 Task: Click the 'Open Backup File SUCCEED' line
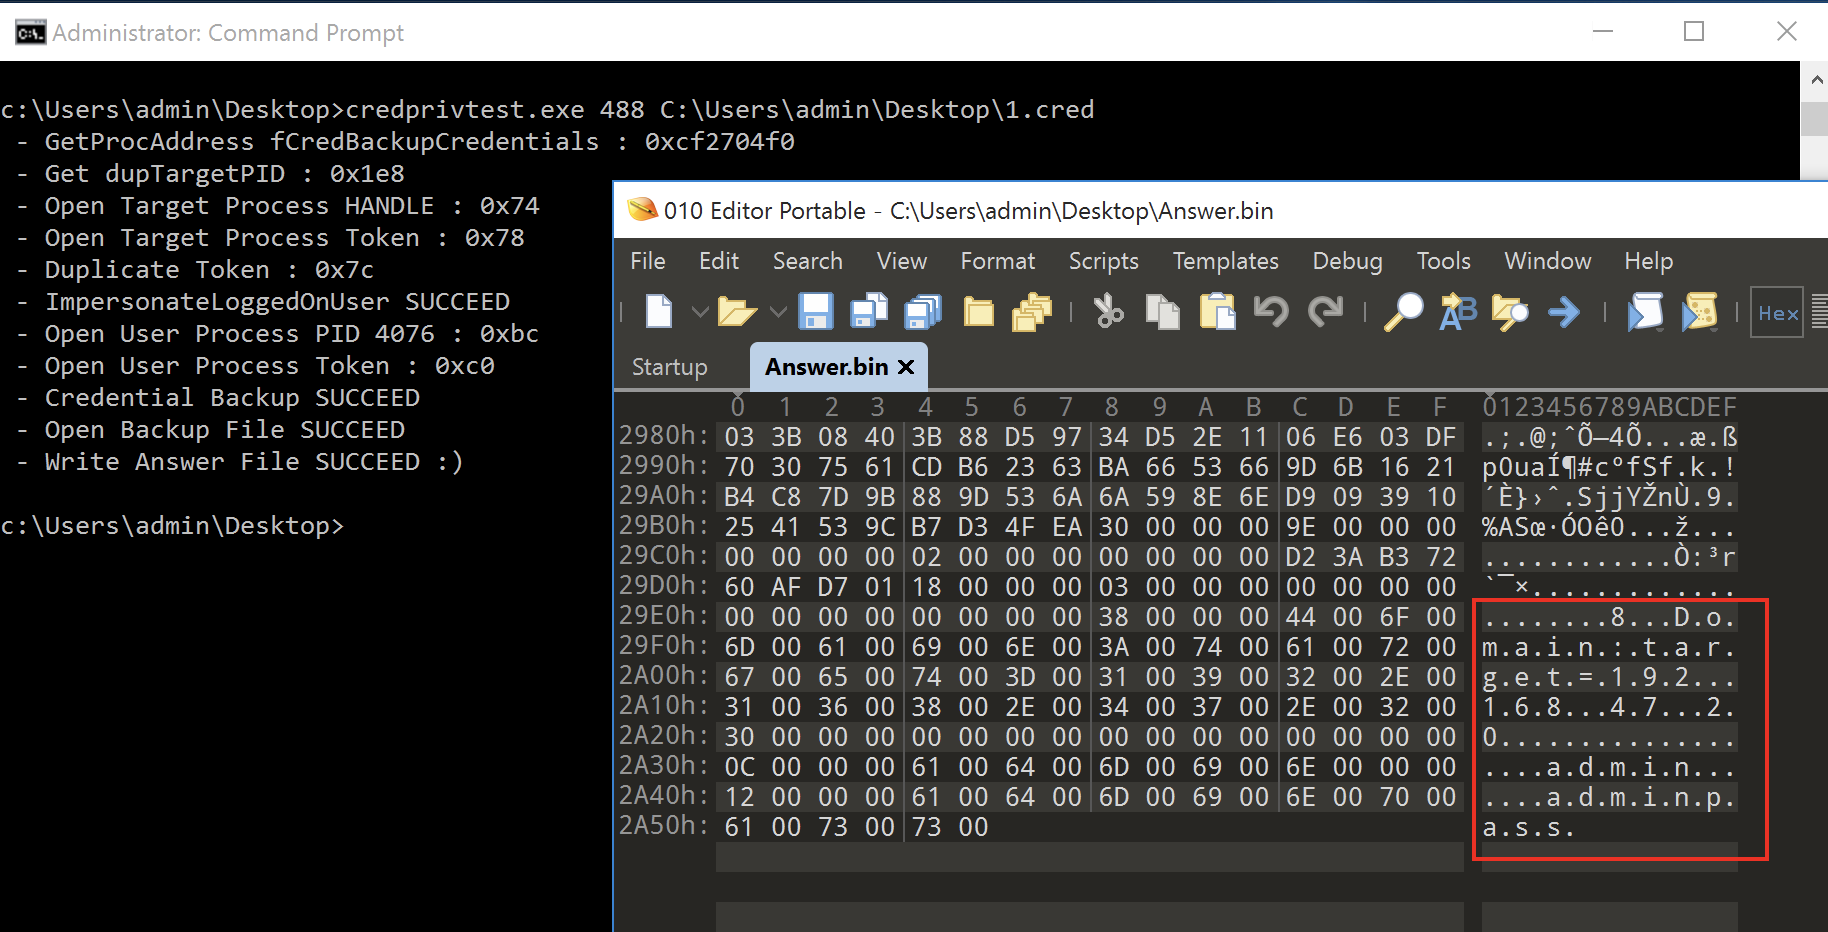pyautogui.click(x=210, y=430)
